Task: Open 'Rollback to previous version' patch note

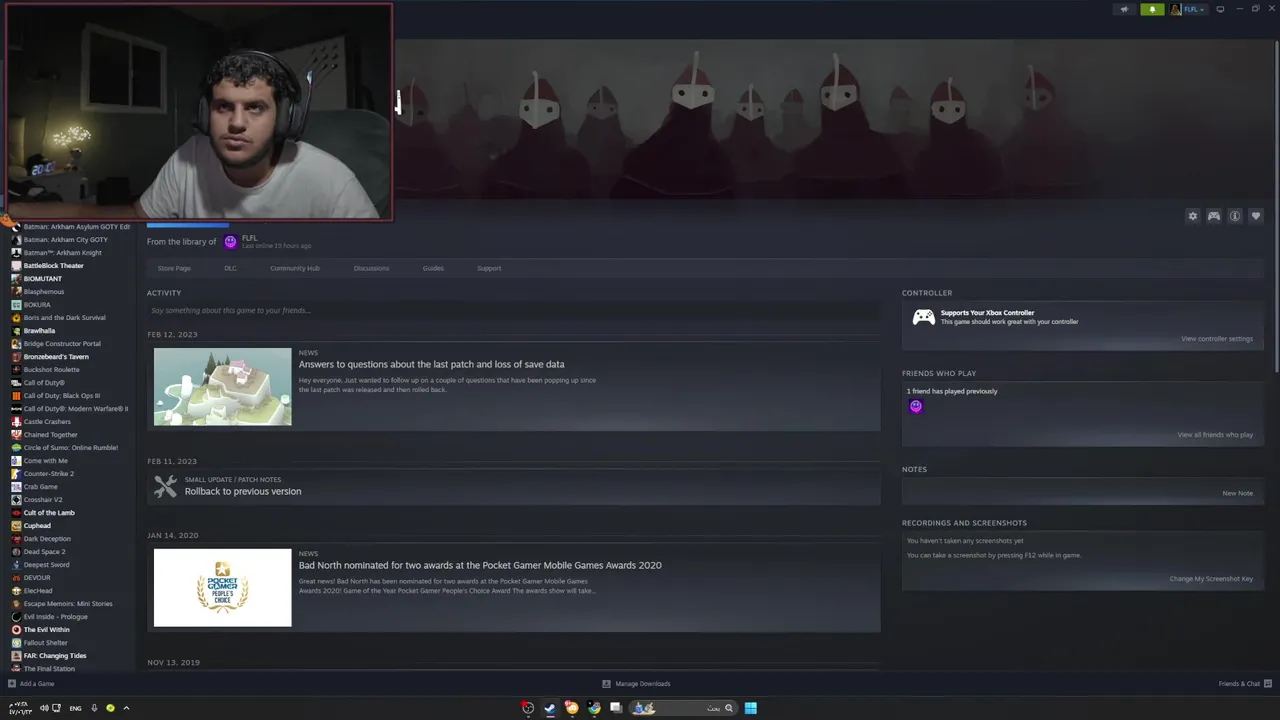Action: pos(243,491)
